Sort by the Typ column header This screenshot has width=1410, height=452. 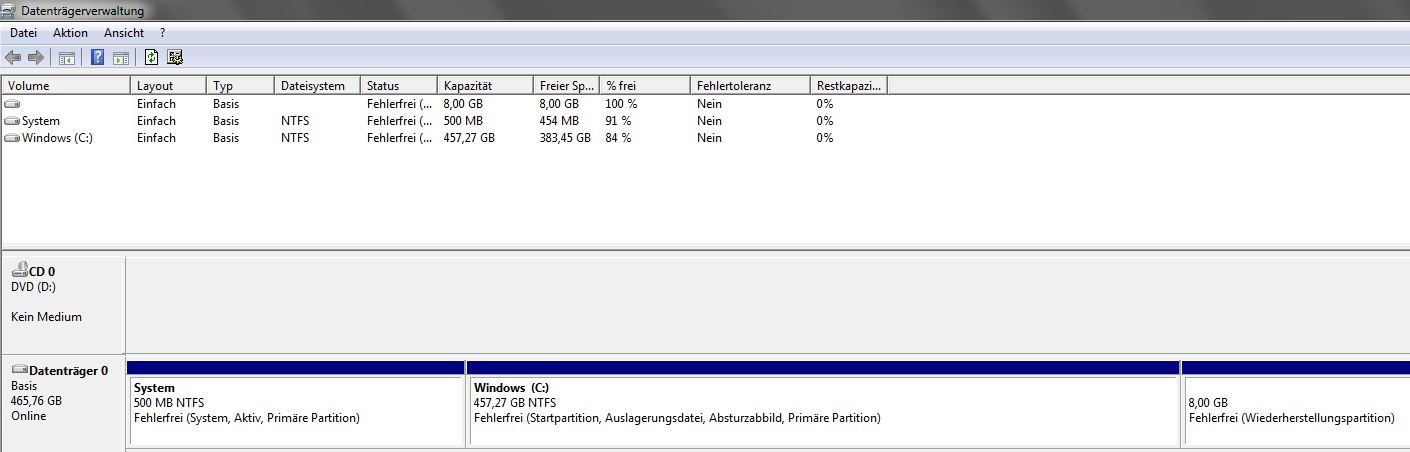pos(240,86)
